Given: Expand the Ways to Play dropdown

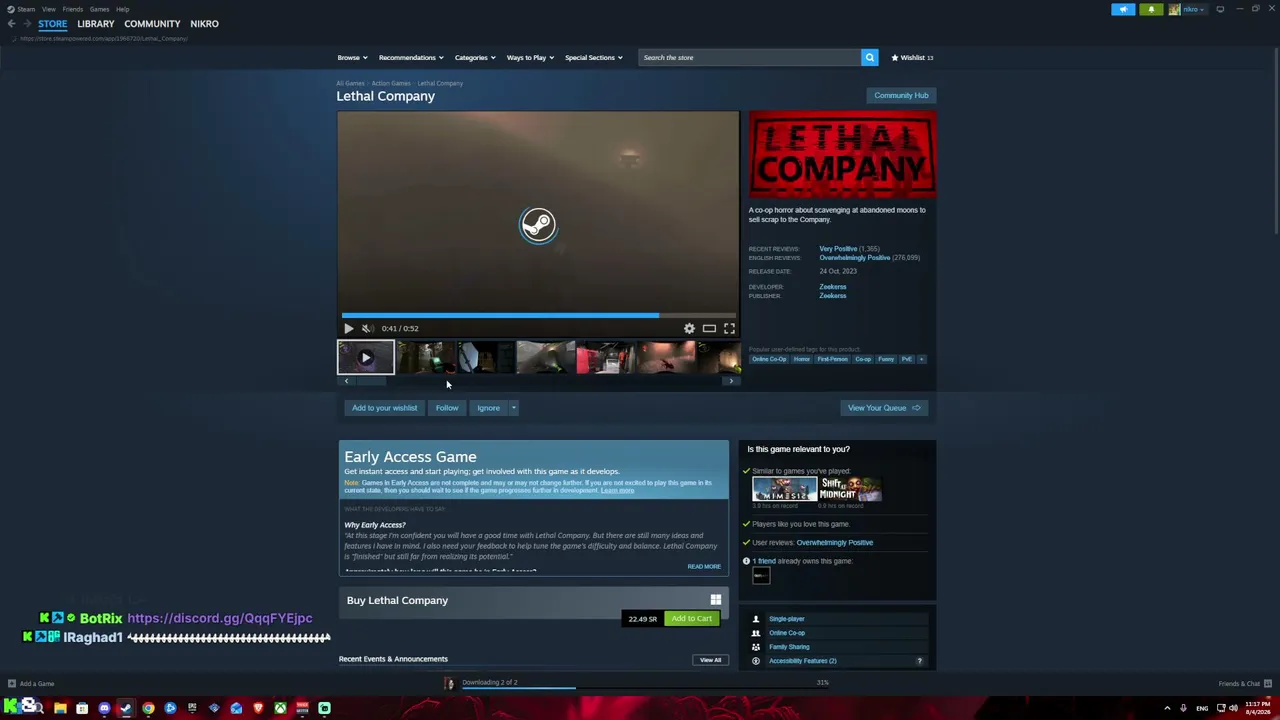Looking at the screenshot, I should point(530,57).
